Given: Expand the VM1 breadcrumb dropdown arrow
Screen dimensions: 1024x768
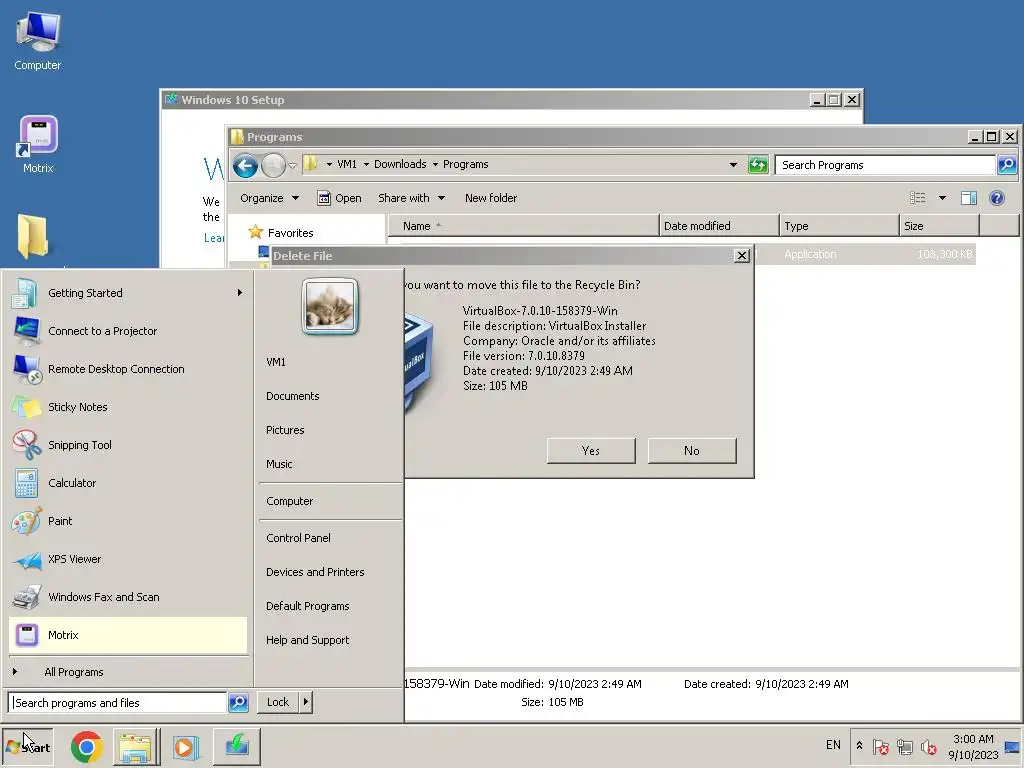Looking at the screenshot, I should (366, 165).
